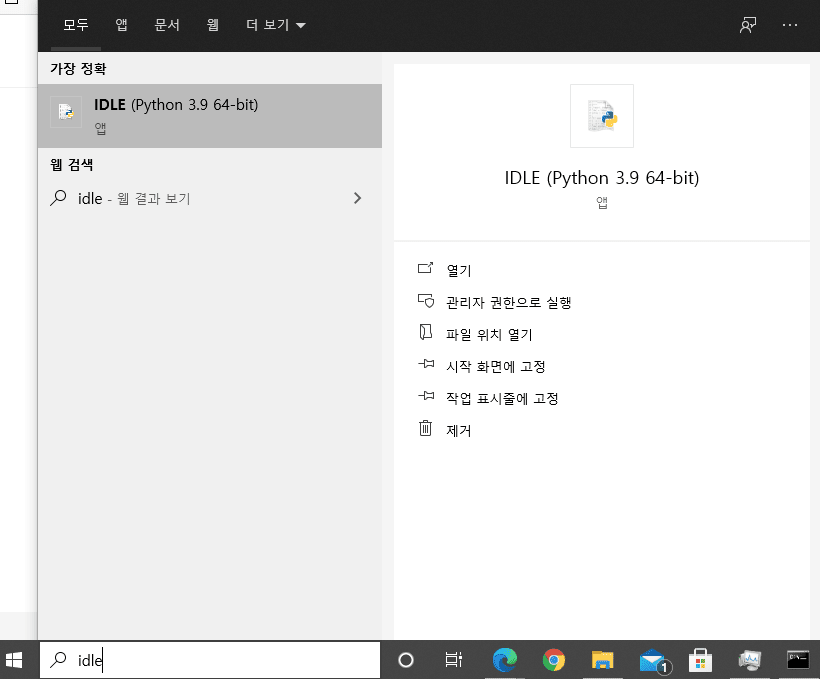Switch to the 문서 filter tab

click(x=168, y=24)
